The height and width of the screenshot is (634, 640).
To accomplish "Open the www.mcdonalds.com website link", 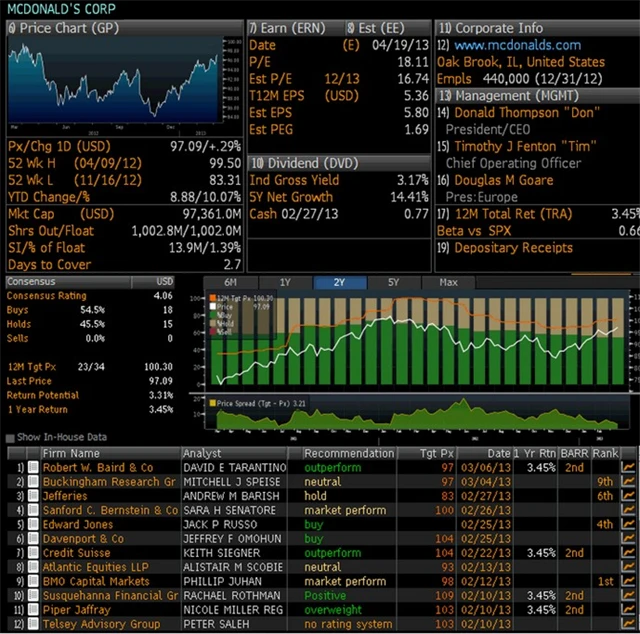I will pyautogui.click(x=517, y=45).
